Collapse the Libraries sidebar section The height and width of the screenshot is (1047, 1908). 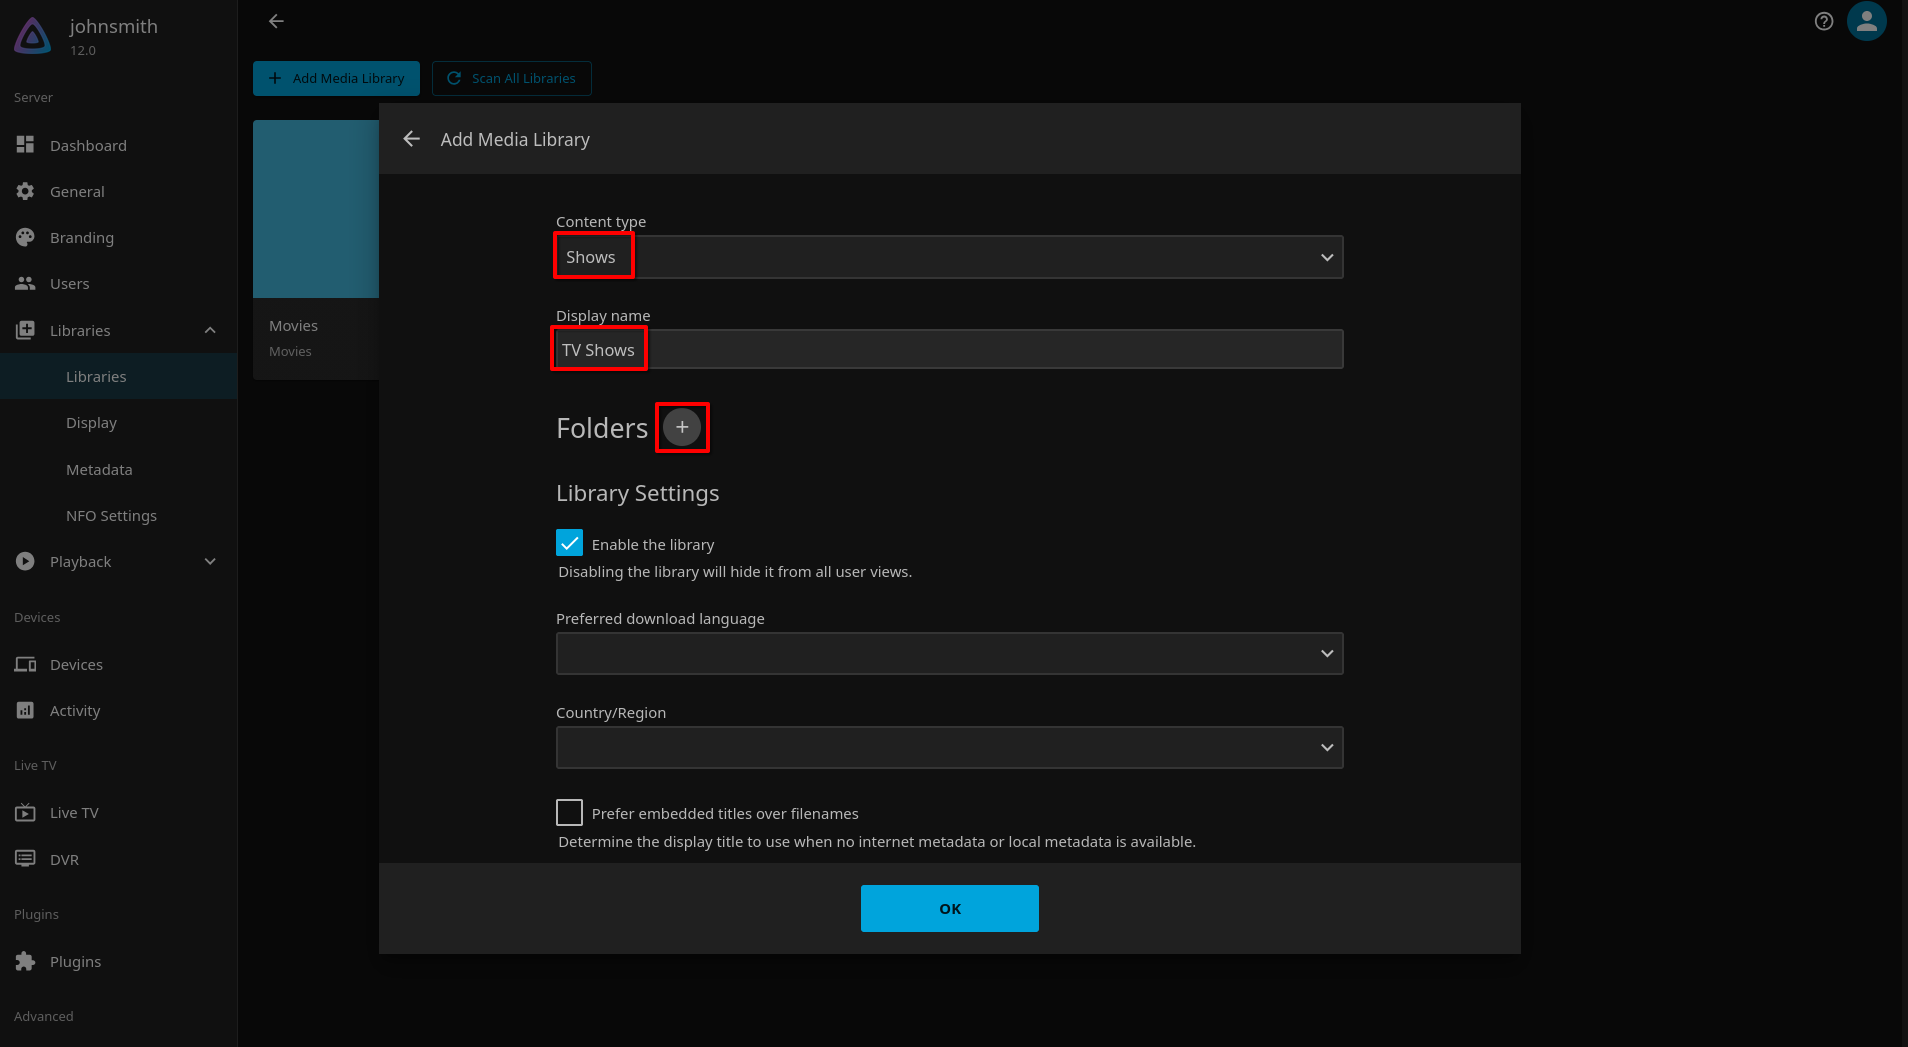coord(210,330)
